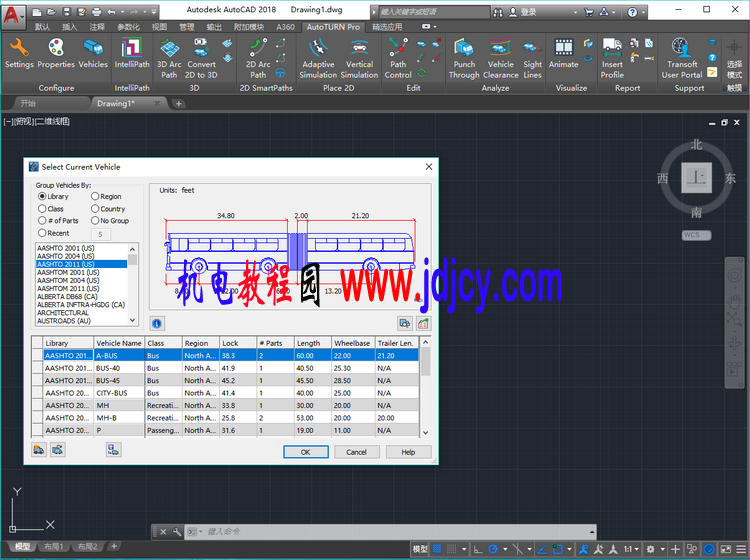Click the print icon in quick access toolbar
750x560 pixels.
(x=97, y=12)
